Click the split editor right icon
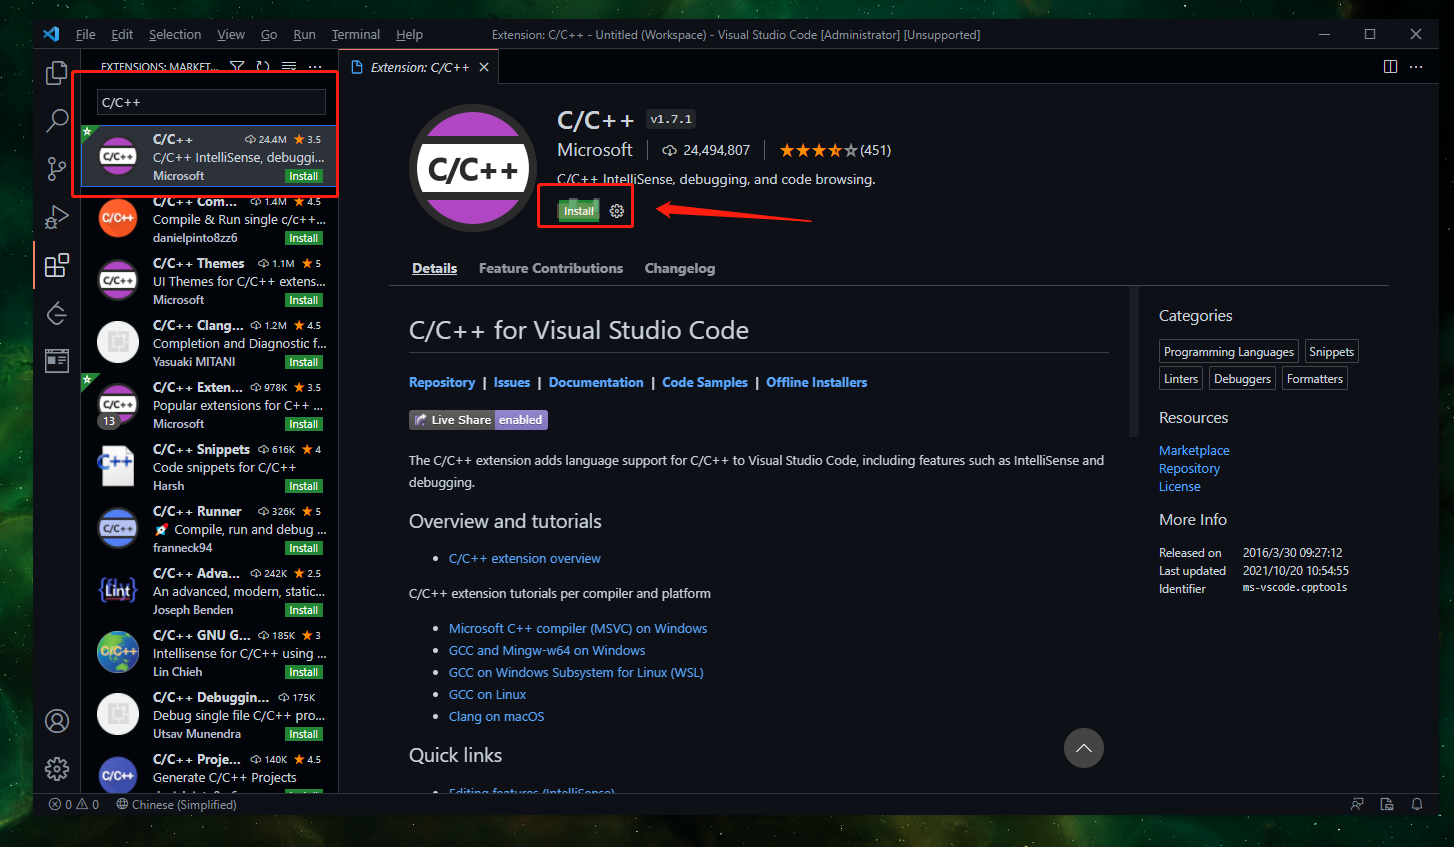 coord(1390,67)
